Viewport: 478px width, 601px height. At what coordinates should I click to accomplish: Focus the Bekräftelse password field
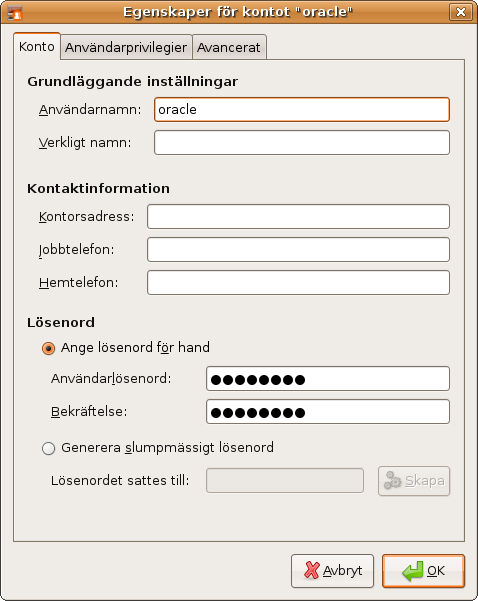(x=328, y=412)
